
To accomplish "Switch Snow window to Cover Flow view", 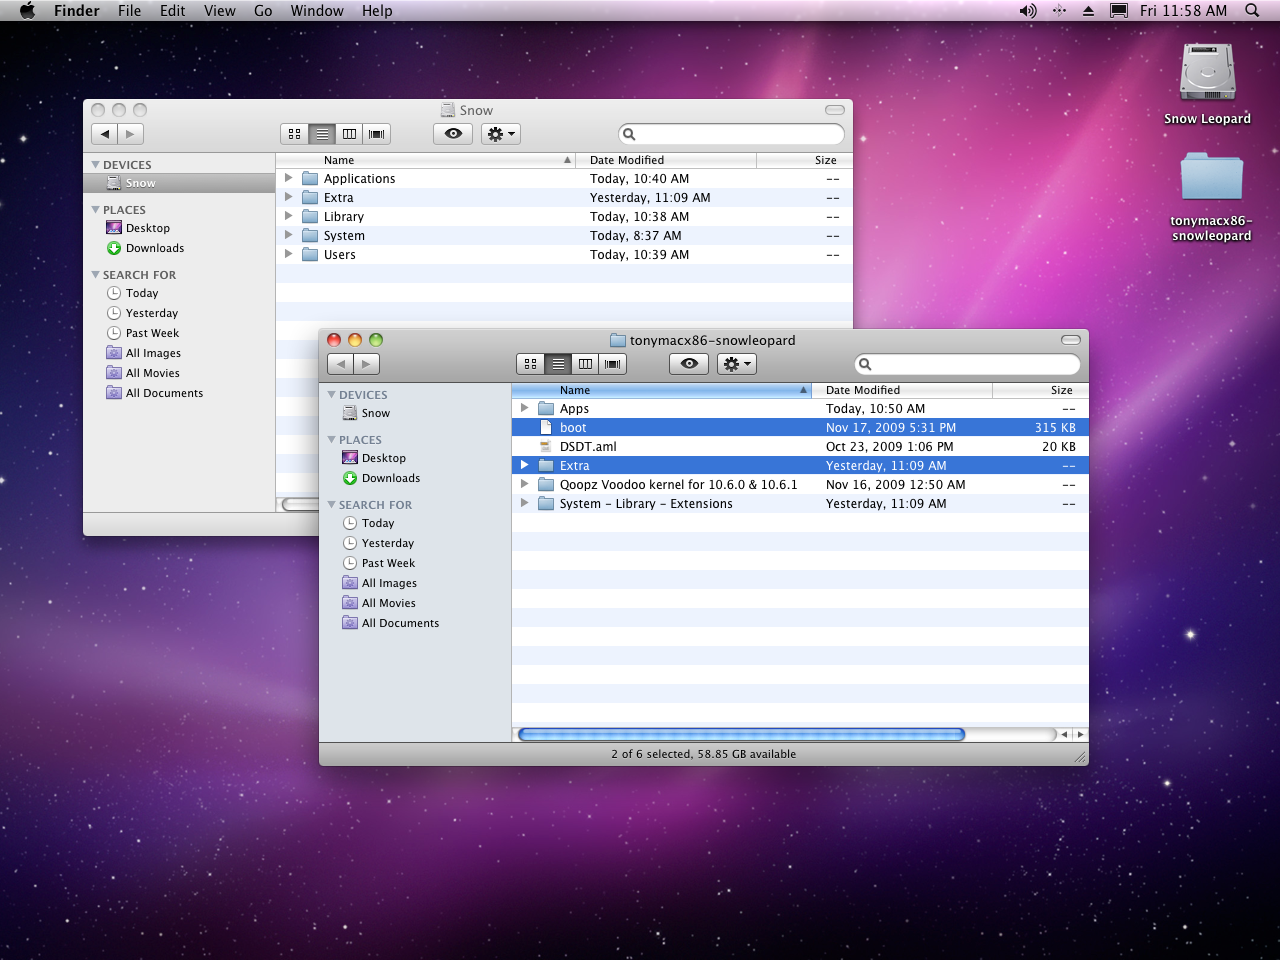I will 377,134.
